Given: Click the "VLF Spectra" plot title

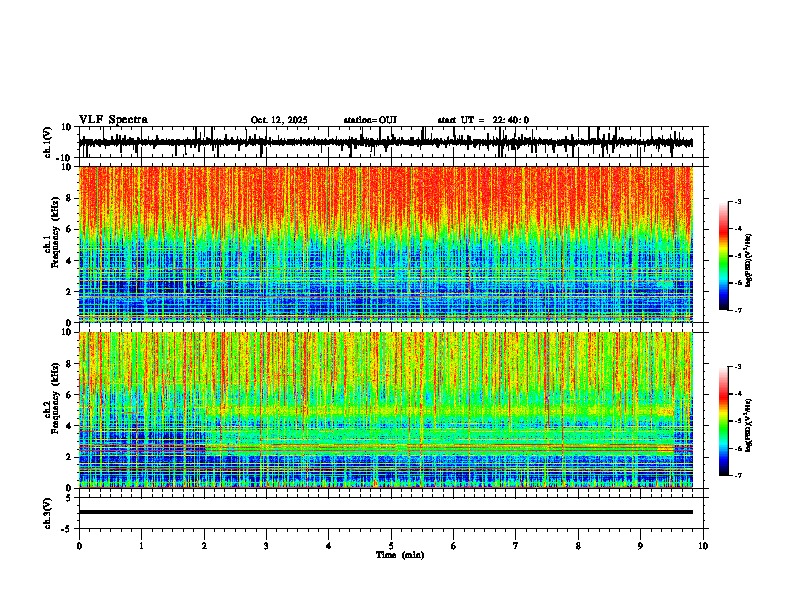Looking at the screenshot, I should click(x=113, y=120).
